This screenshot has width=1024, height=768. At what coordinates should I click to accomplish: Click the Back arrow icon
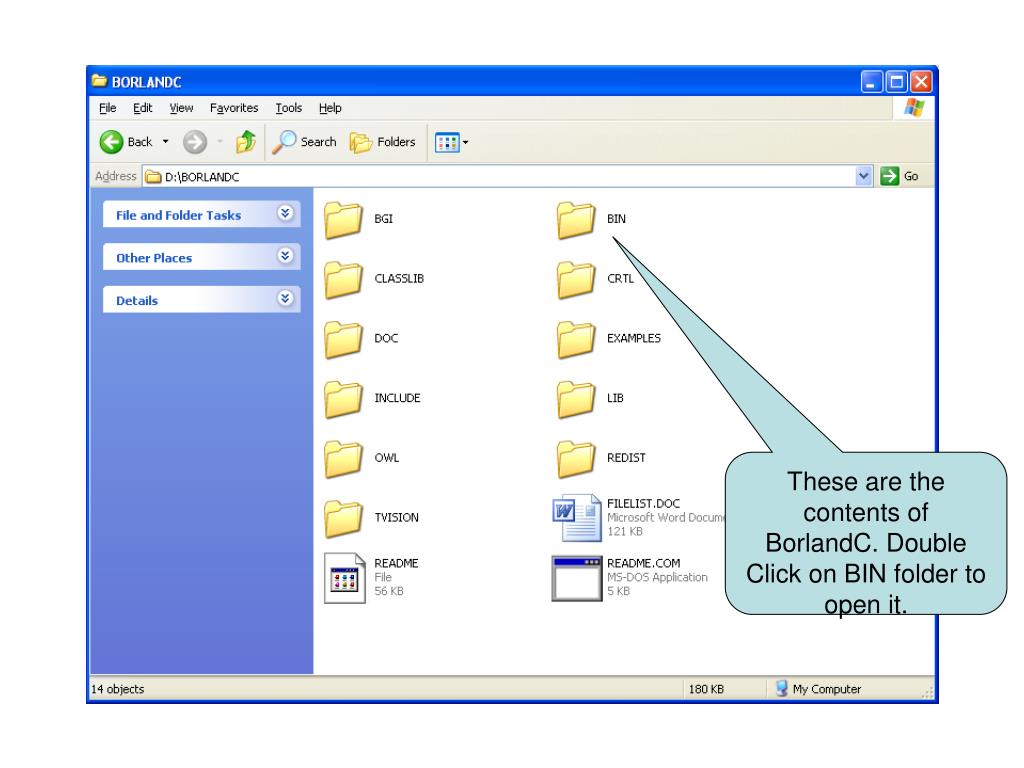click(112, 142)
